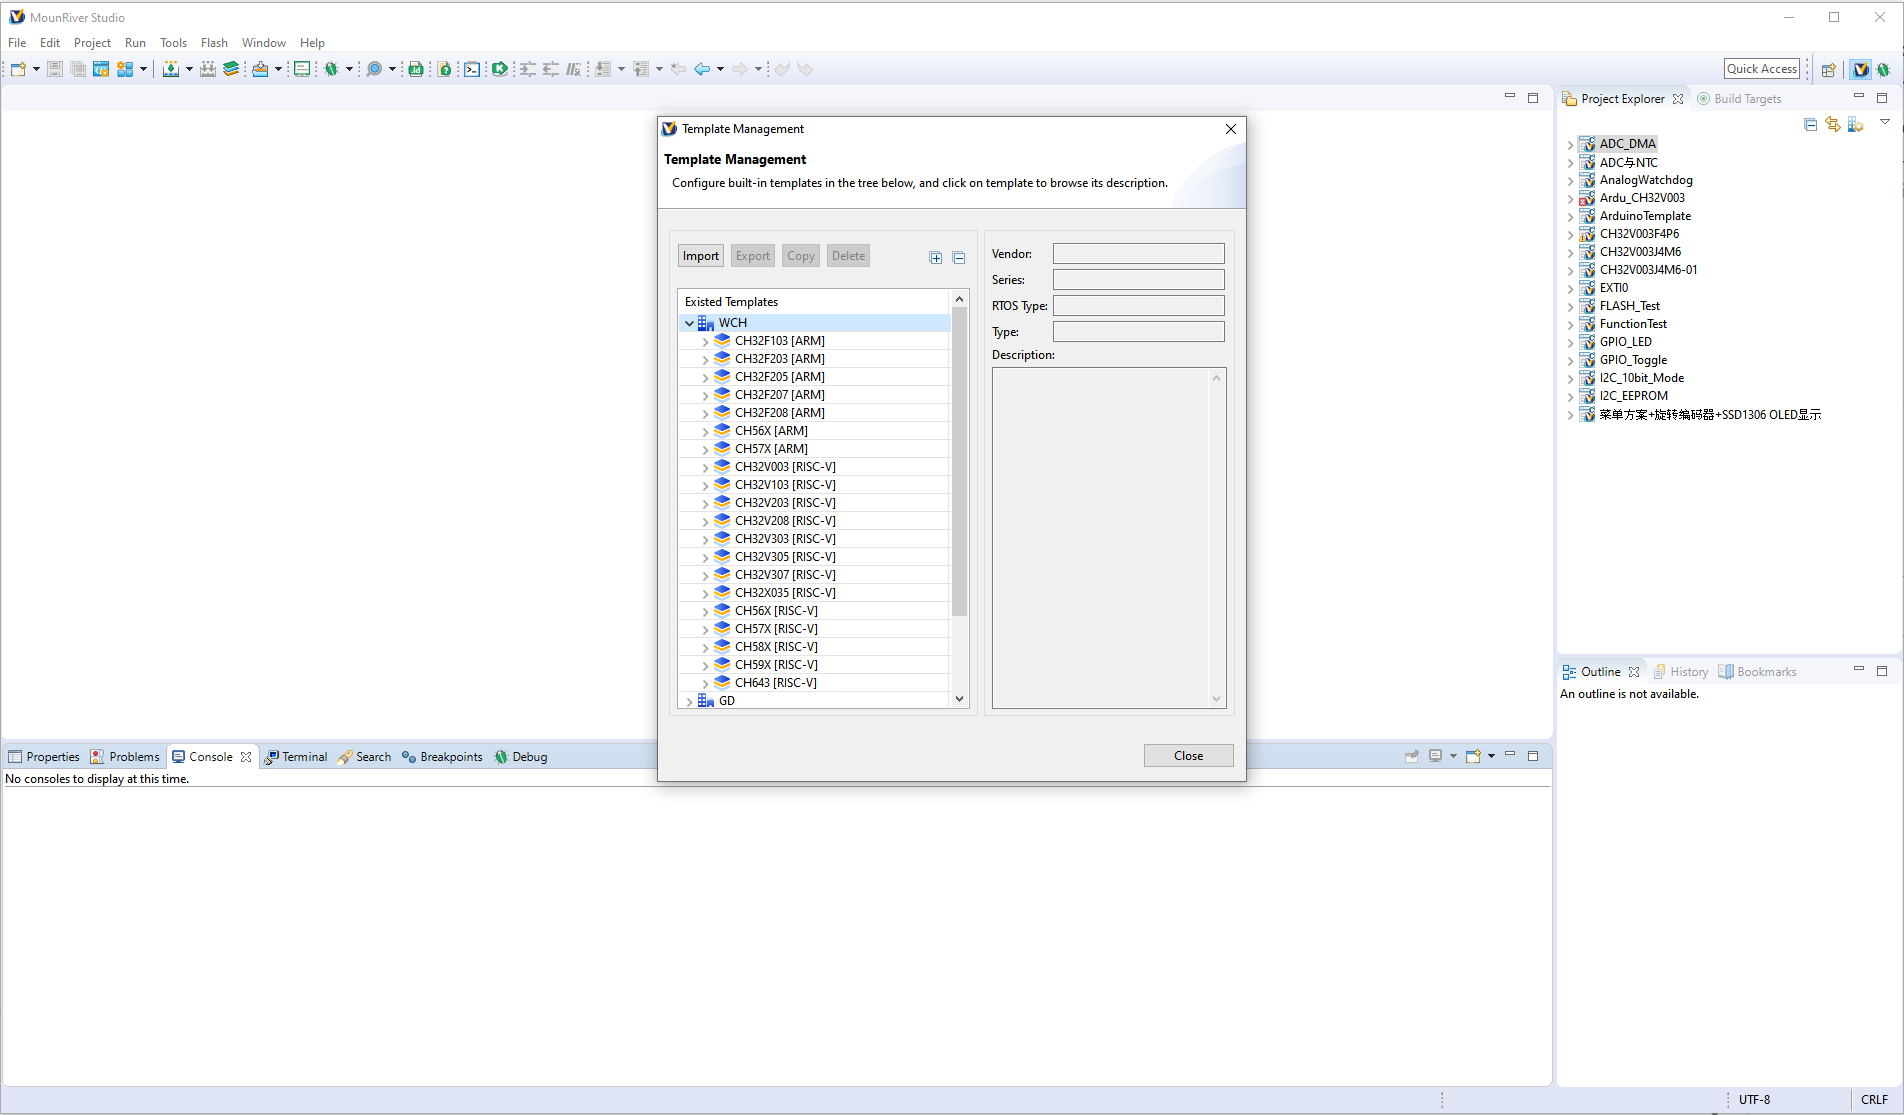Click the Delete button

pyautogui.click(x=849, y=256)
